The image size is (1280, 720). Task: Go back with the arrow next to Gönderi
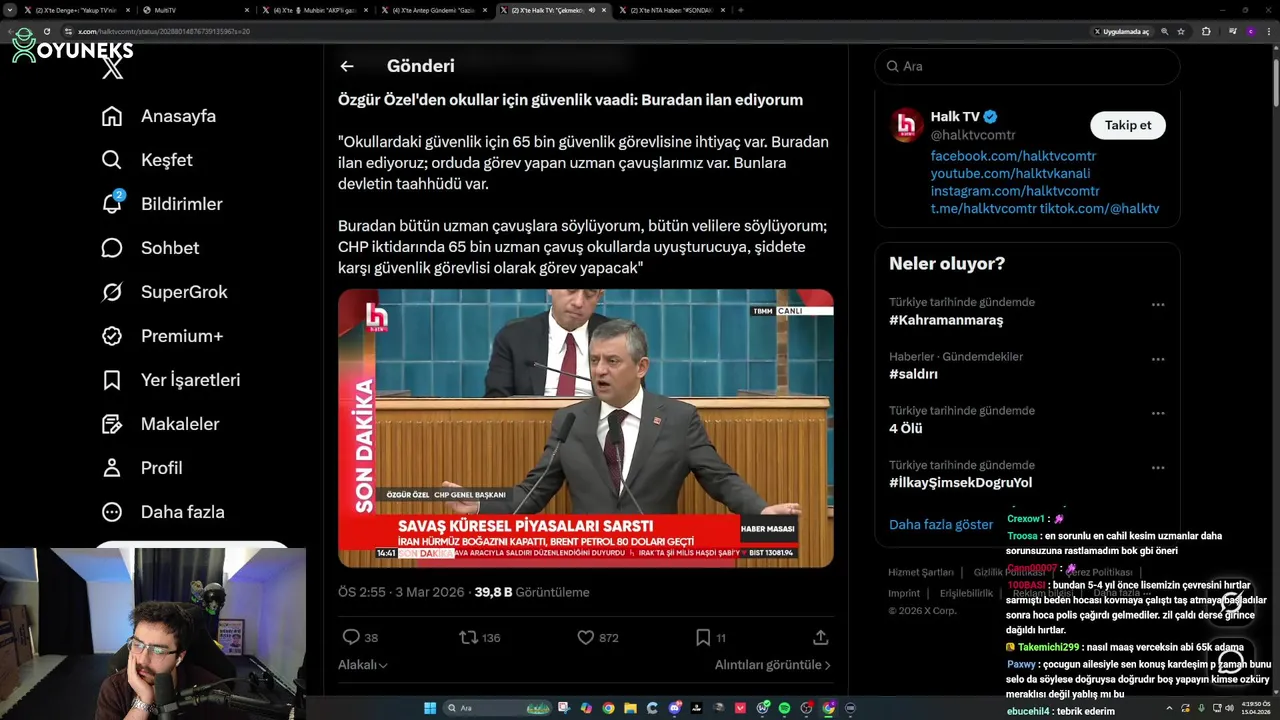[347, 66]
